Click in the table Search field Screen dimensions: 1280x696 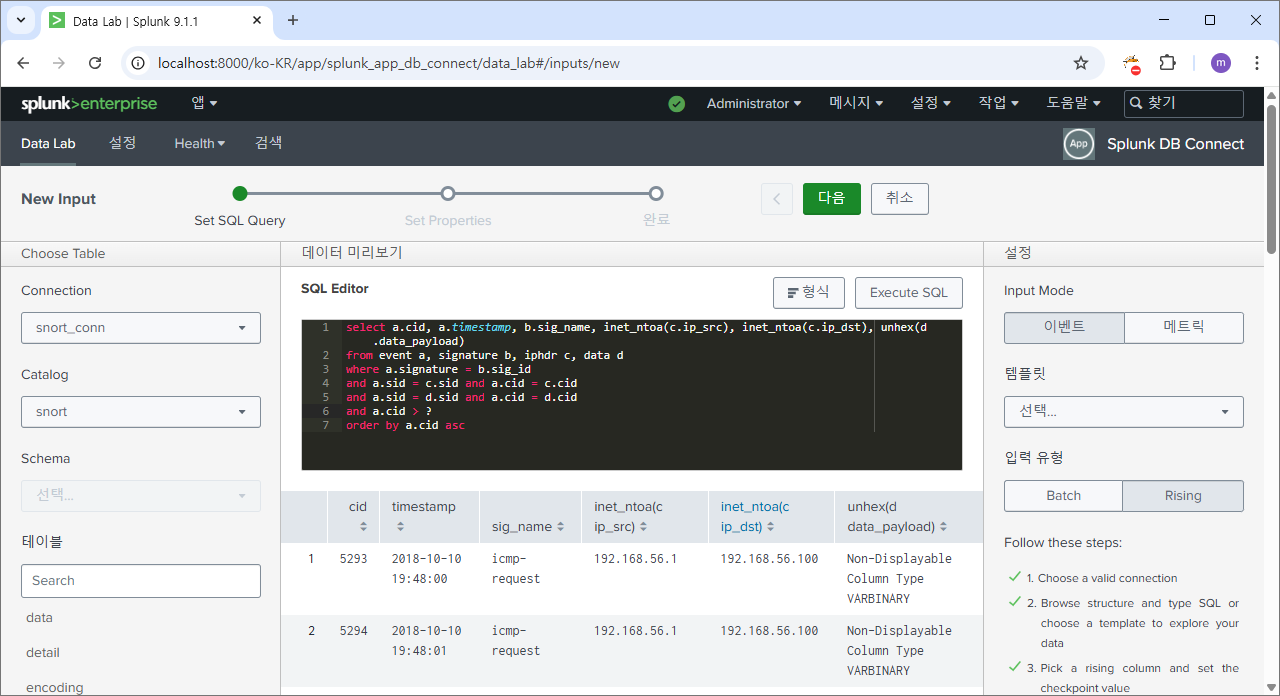tap(141, 580)
